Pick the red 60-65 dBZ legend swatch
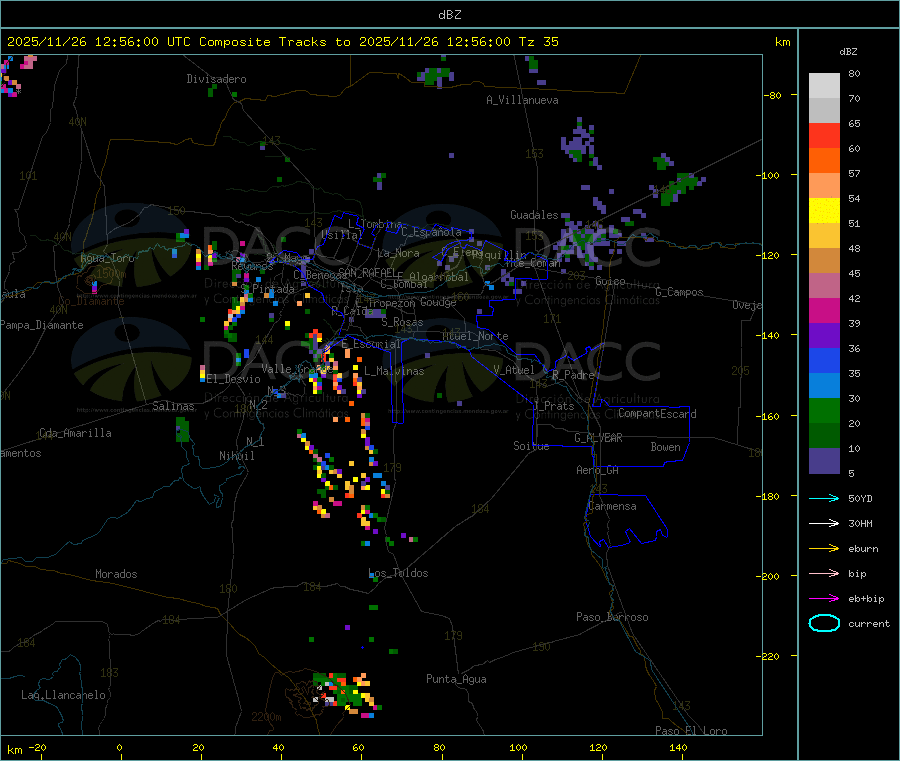 pyautogui.click(x=824, y=135)
